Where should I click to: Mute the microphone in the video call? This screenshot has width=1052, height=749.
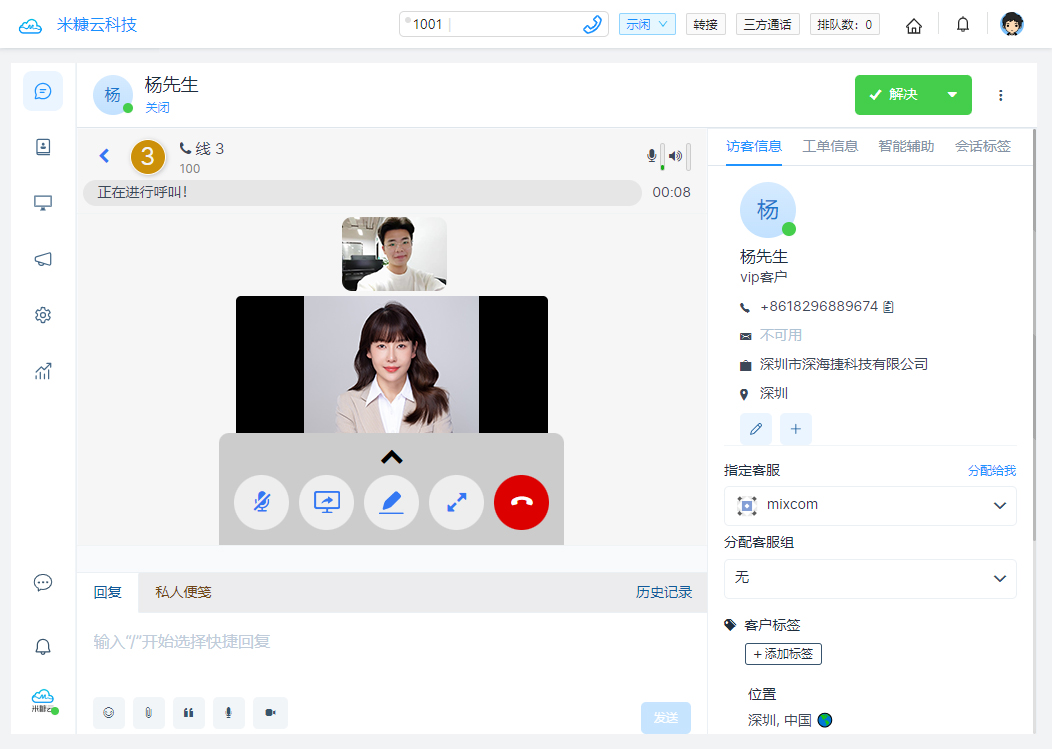point(261,503)
